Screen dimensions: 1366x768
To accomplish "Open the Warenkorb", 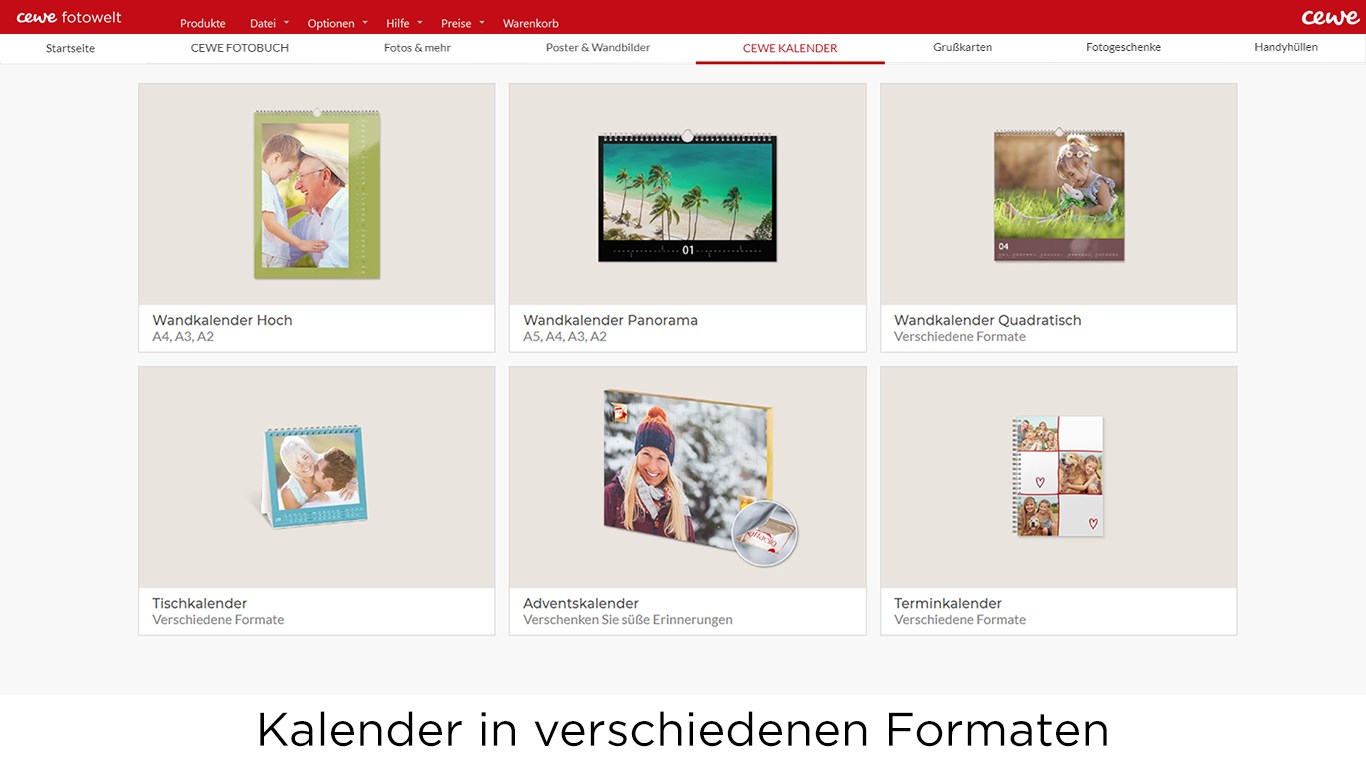I will tap(530, 22).
